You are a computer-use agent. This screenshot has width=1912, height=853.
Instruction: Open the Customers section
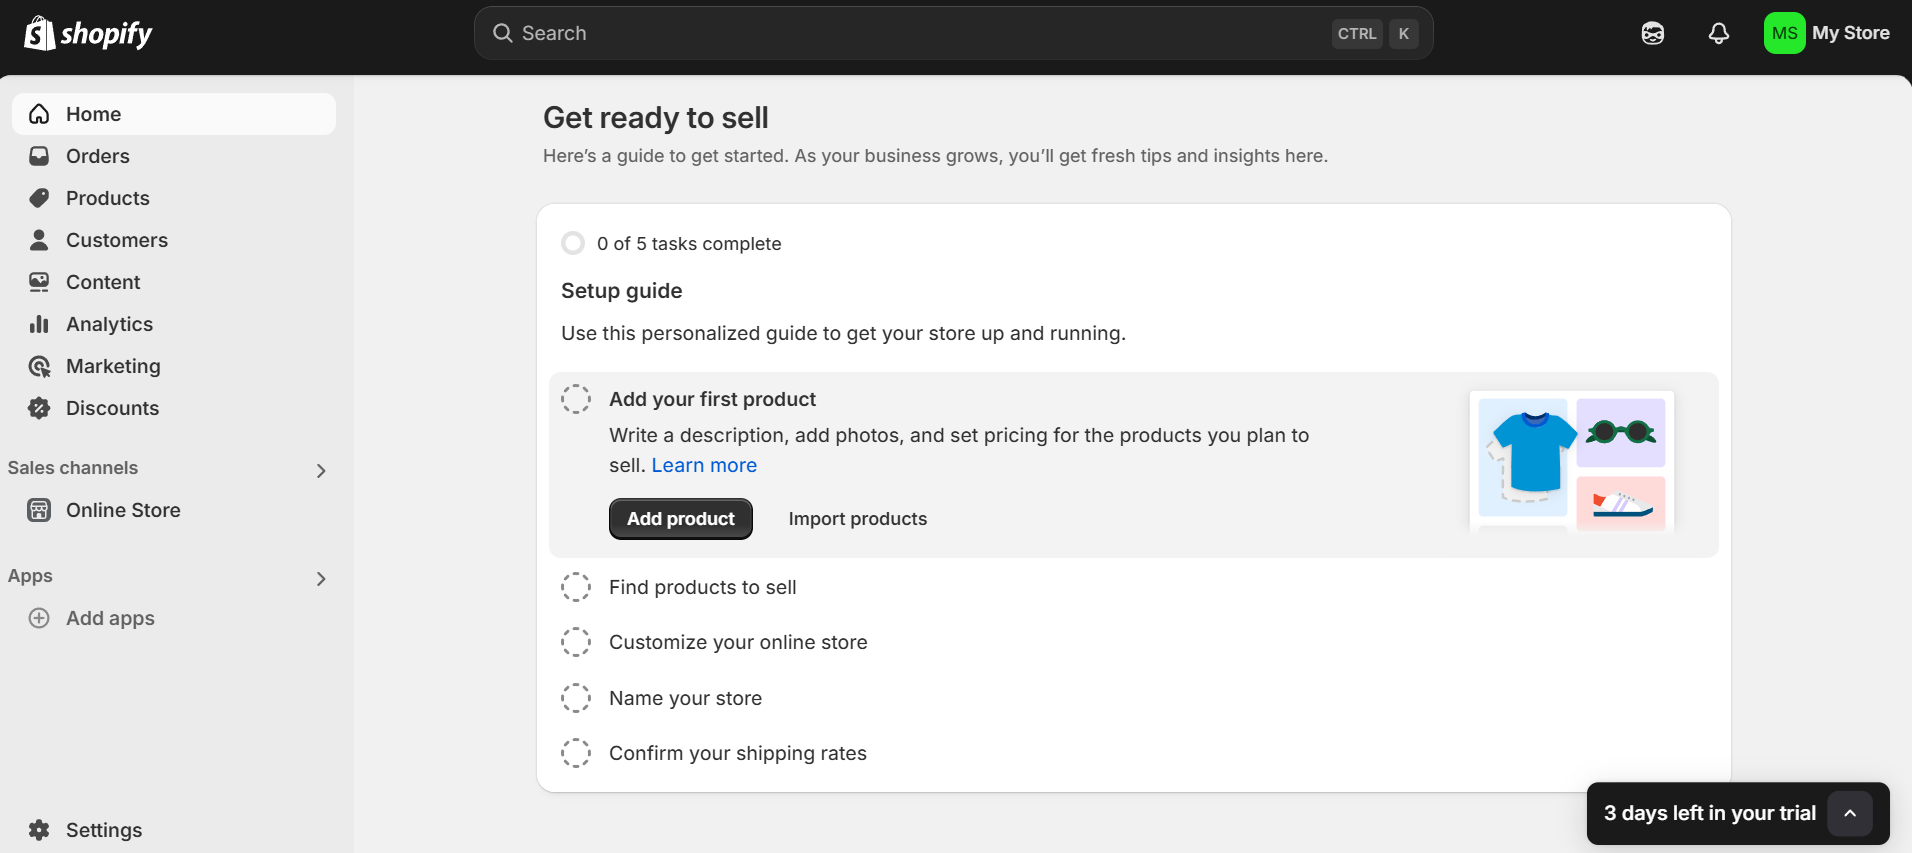[x=116, y=240]
